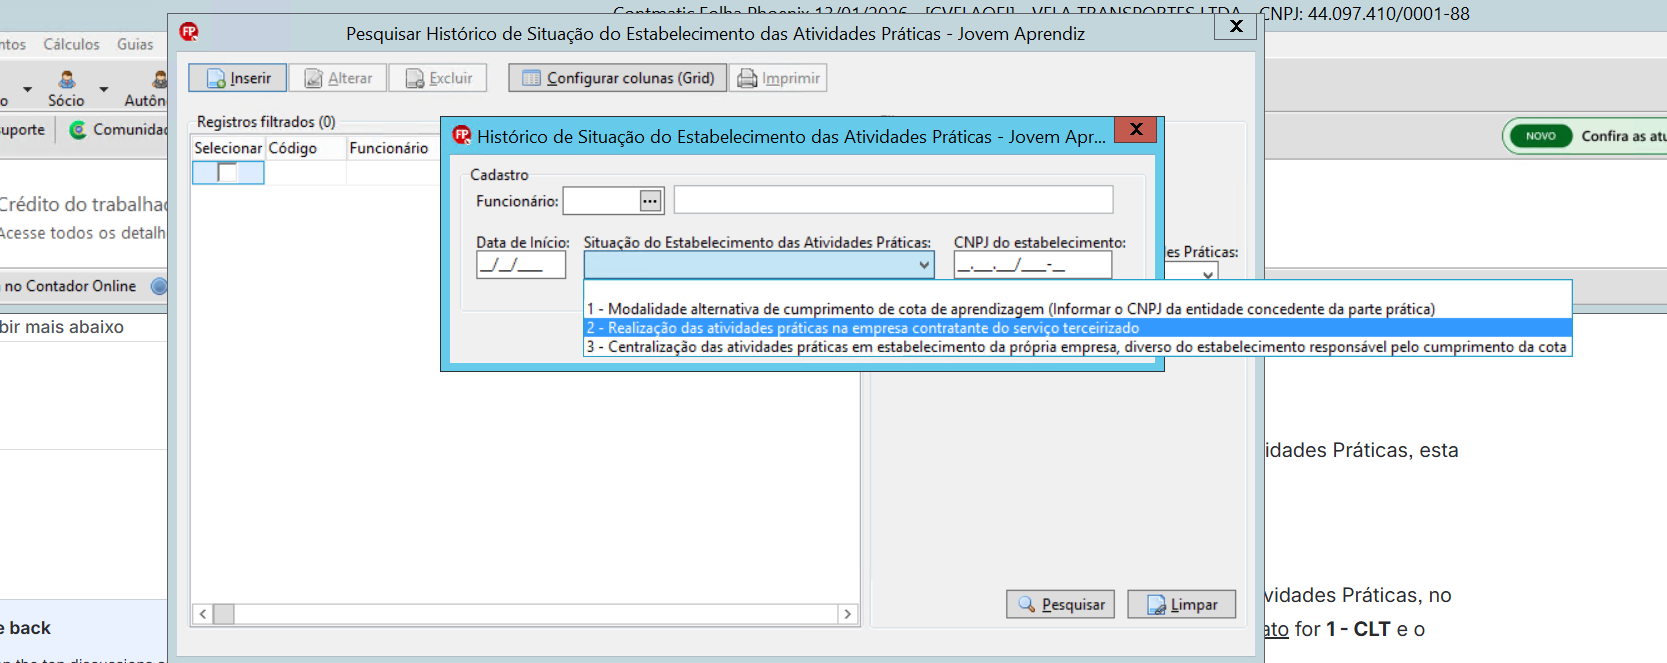The image size is (1667, 663).
Task: Click the Autônomo toolbar icon
Action: point(148,89)
